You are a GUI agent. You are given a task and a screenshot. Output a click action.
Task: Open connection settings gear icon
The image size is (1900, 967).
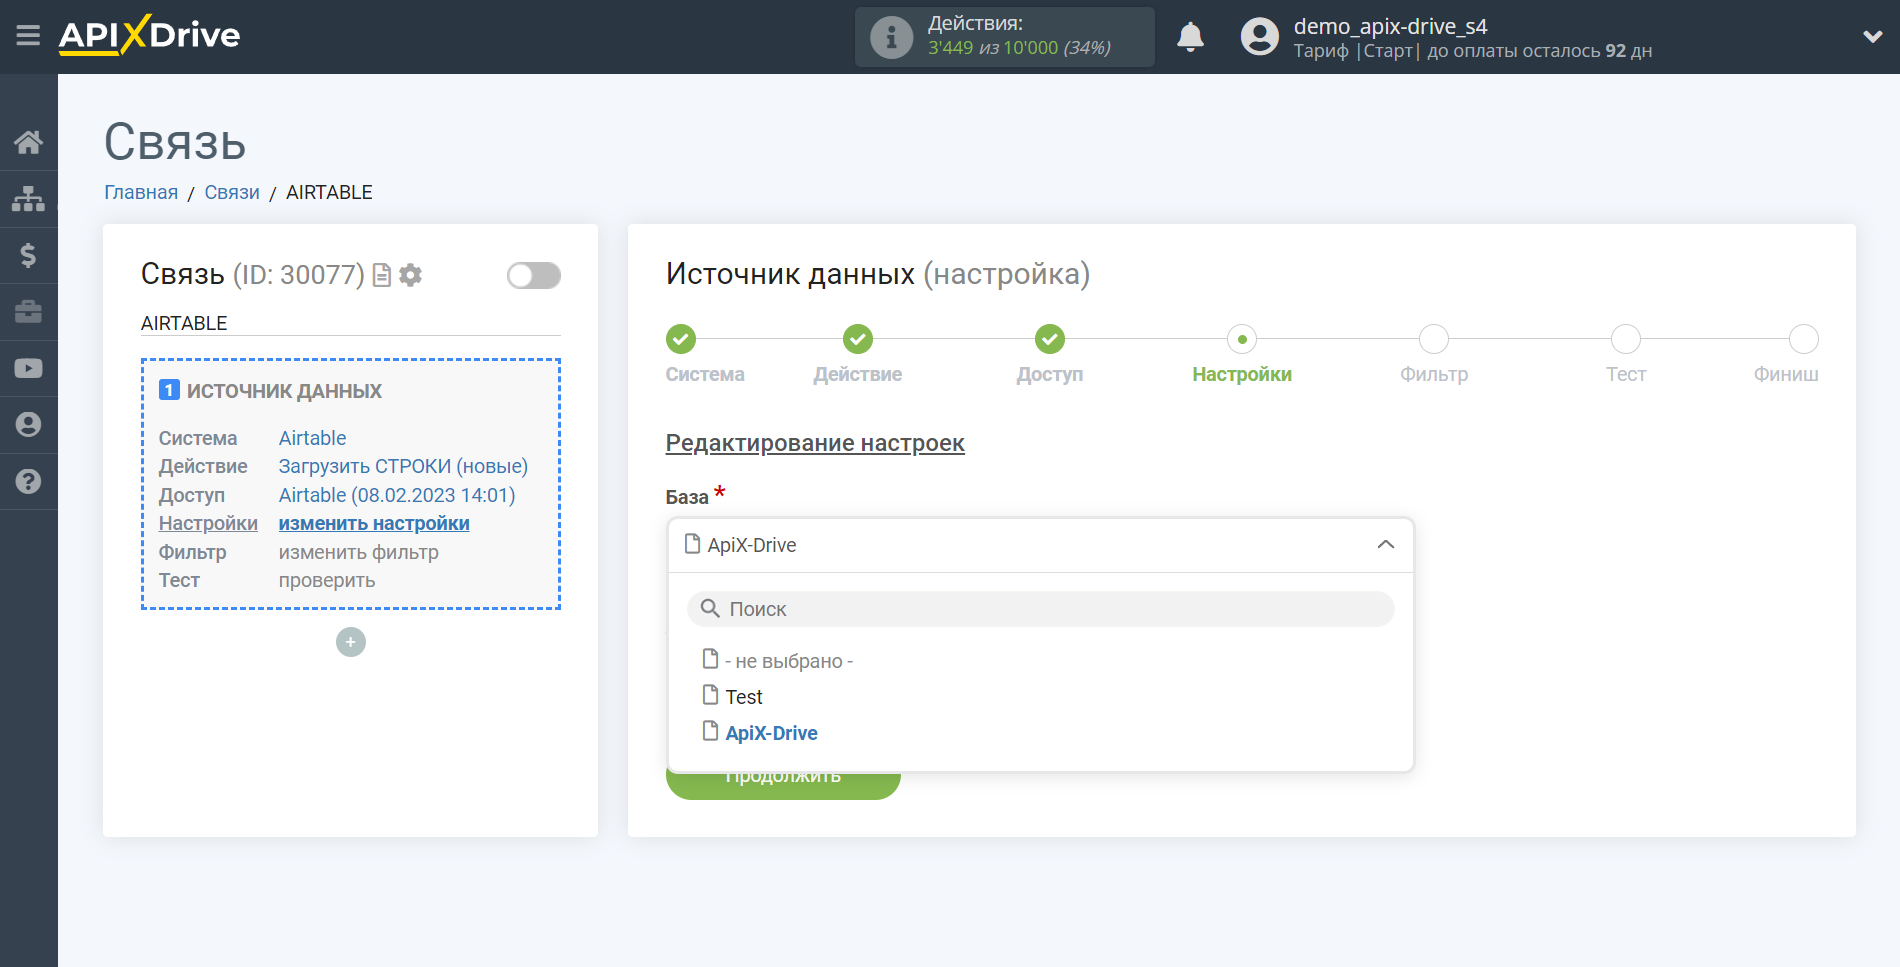410,275
